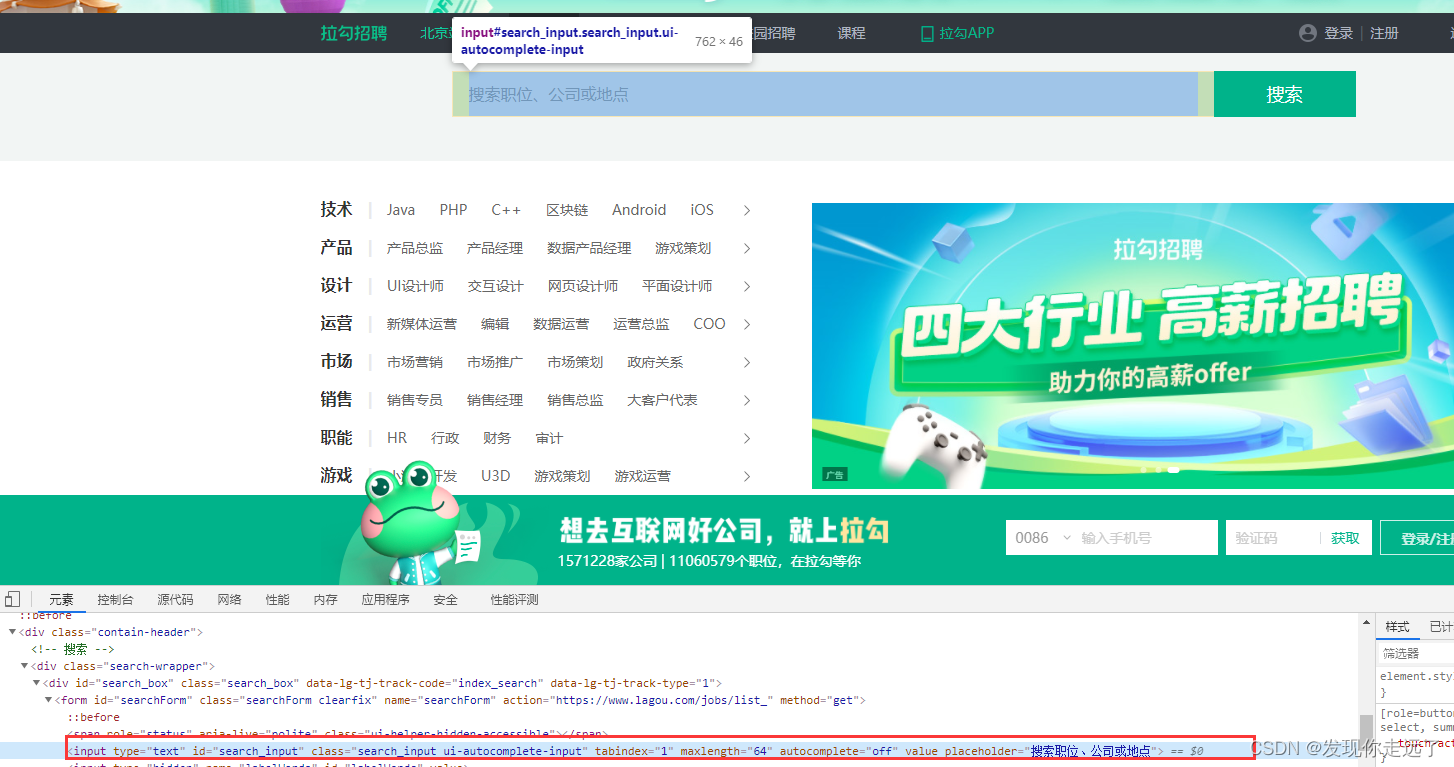The height and width of the screenshot is (767, 1454).
Task: Toggle device emulation mode in DevTools
Action: click(x=12, y=598)
